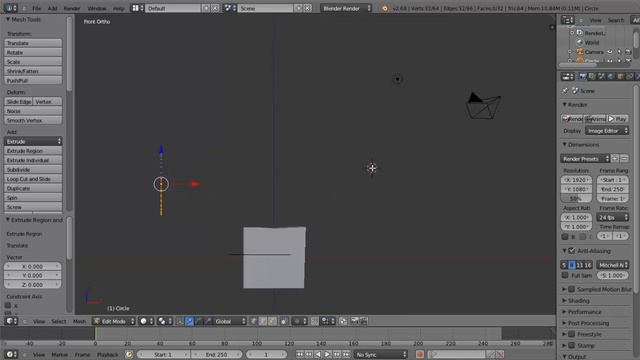Screen dimensions: 640x360
Task: Select the rotate manipulator icon
Action: point(199,321)
